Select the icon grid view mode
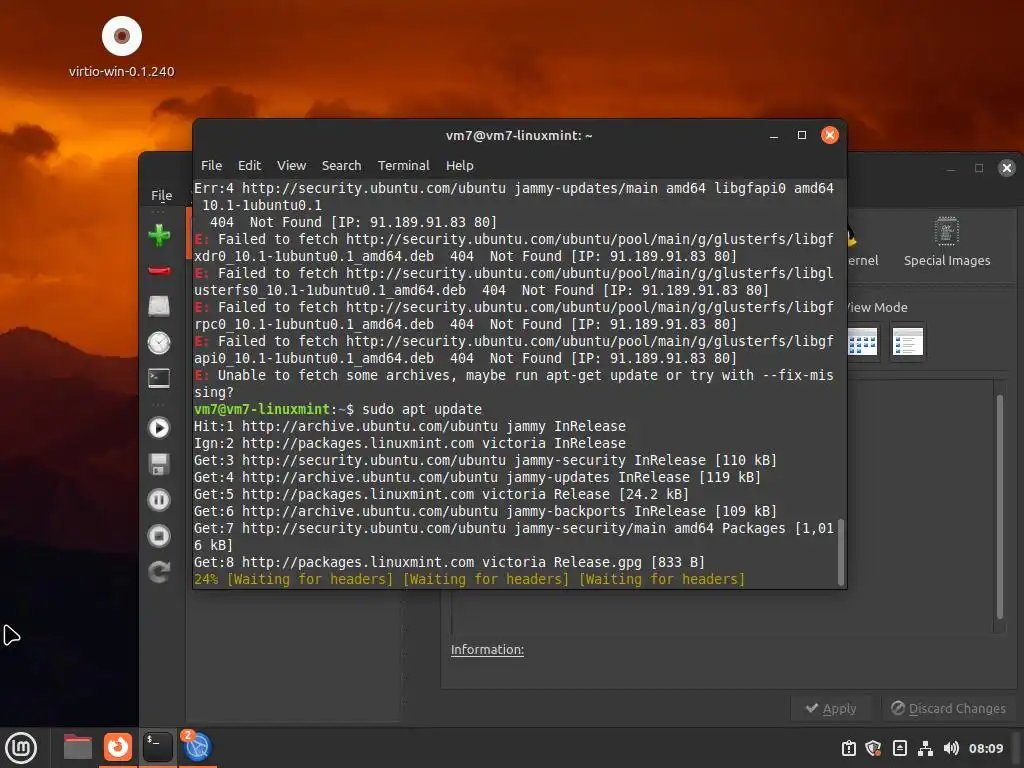Image resolution: width=1024 pixels, height=768 pixels. pyautogui.click(x=862, y=342)
